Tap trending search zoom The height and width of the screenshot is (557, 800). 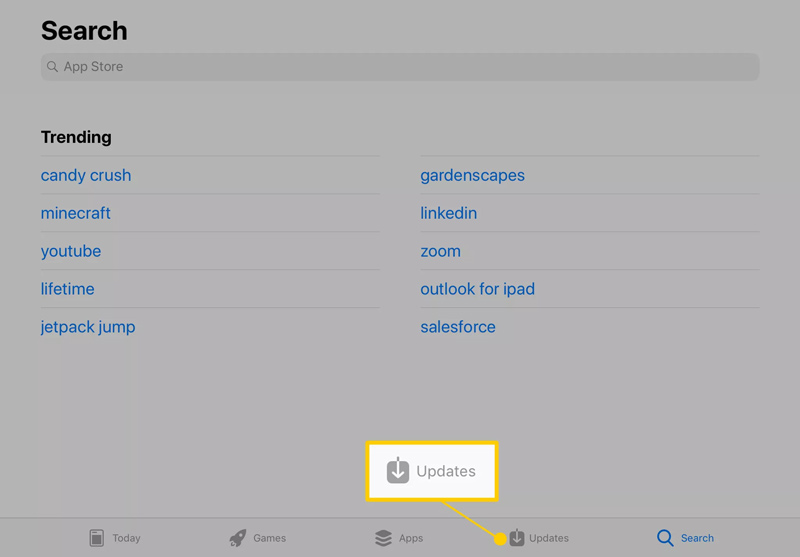[x=440, y=251]
